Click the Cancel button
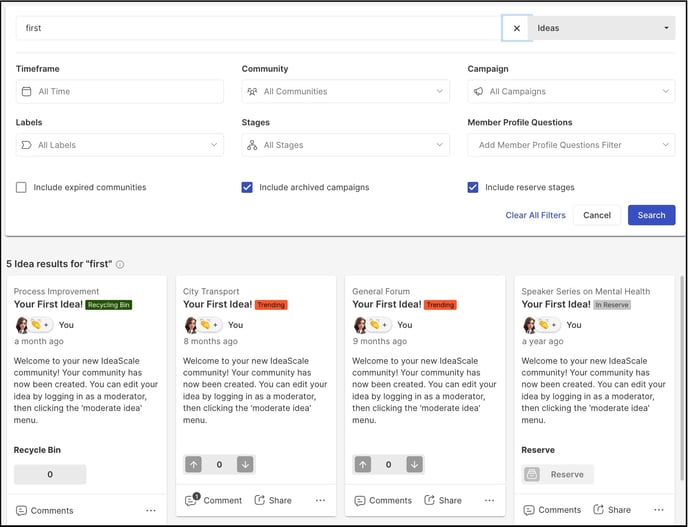This screenshot has width=688, height=527. coord(597,215)
